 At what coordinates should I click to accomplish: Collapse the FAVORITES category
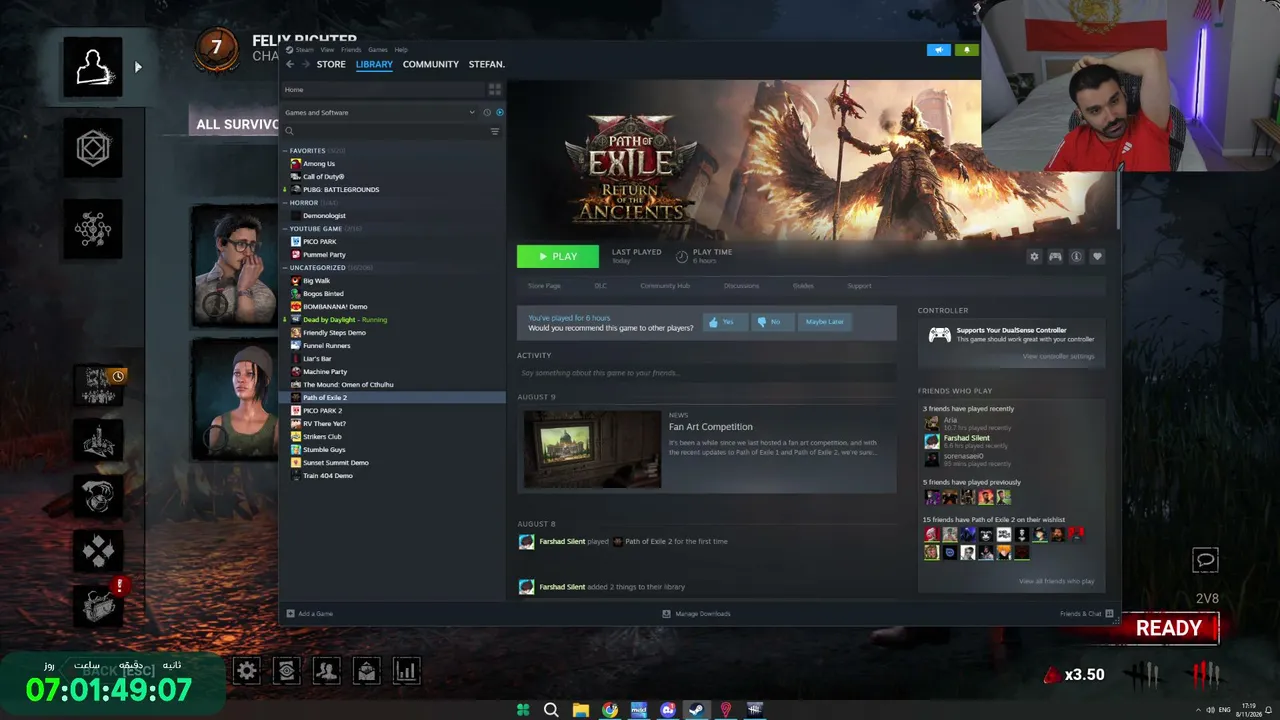(x=285, y=151)
